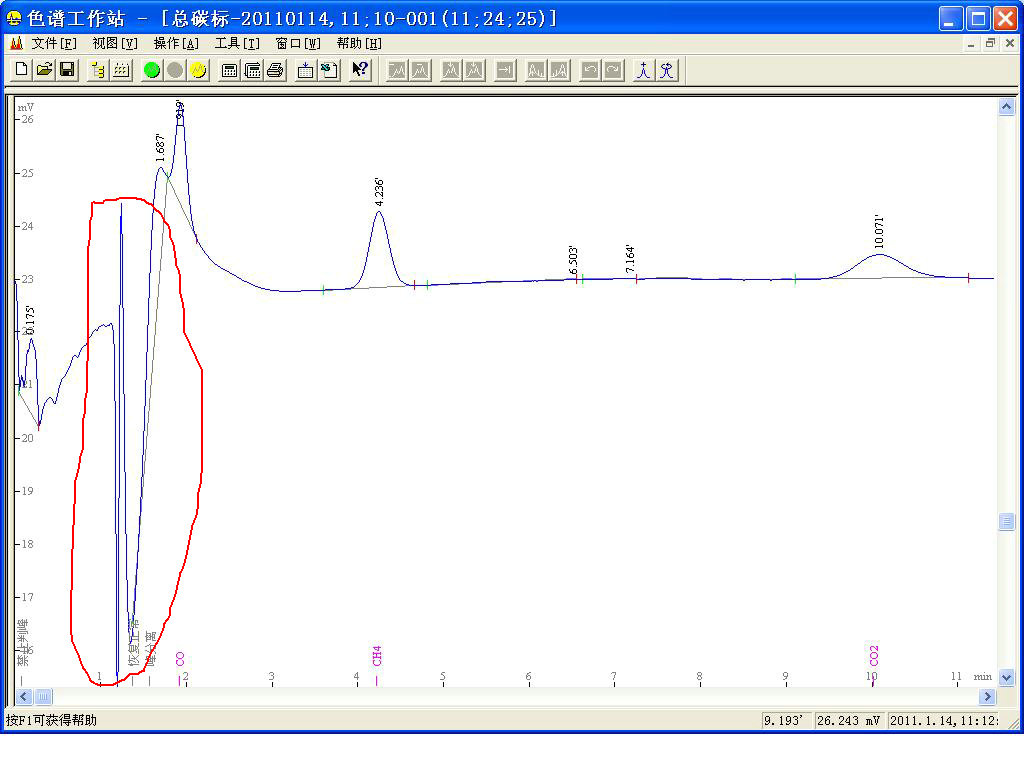Image resolution: width=1024 pixels, height=768 pixels.
Task: Select the 7.164' peak label
Action: pos(630,259)
